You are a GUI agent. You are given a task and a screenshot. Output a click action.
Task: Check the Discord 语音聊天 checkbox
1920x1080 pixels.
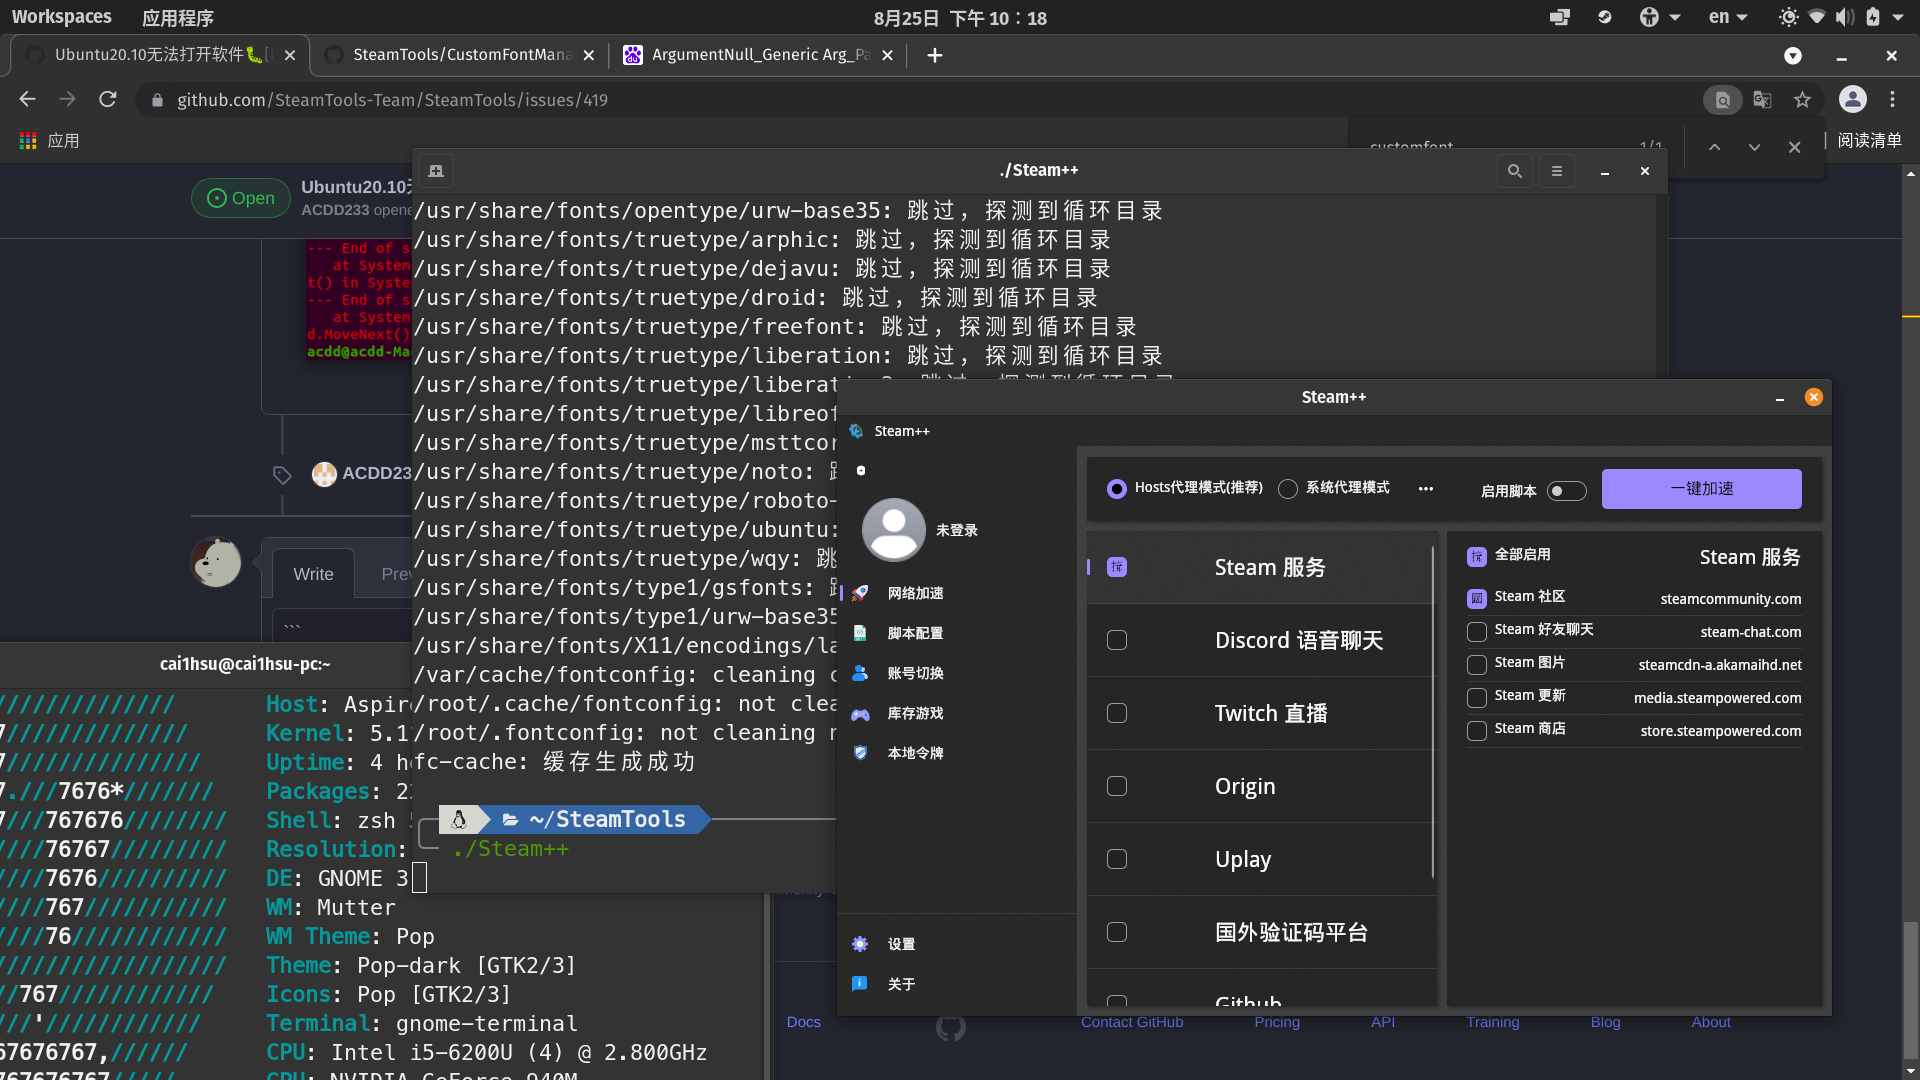(1117, 640)
